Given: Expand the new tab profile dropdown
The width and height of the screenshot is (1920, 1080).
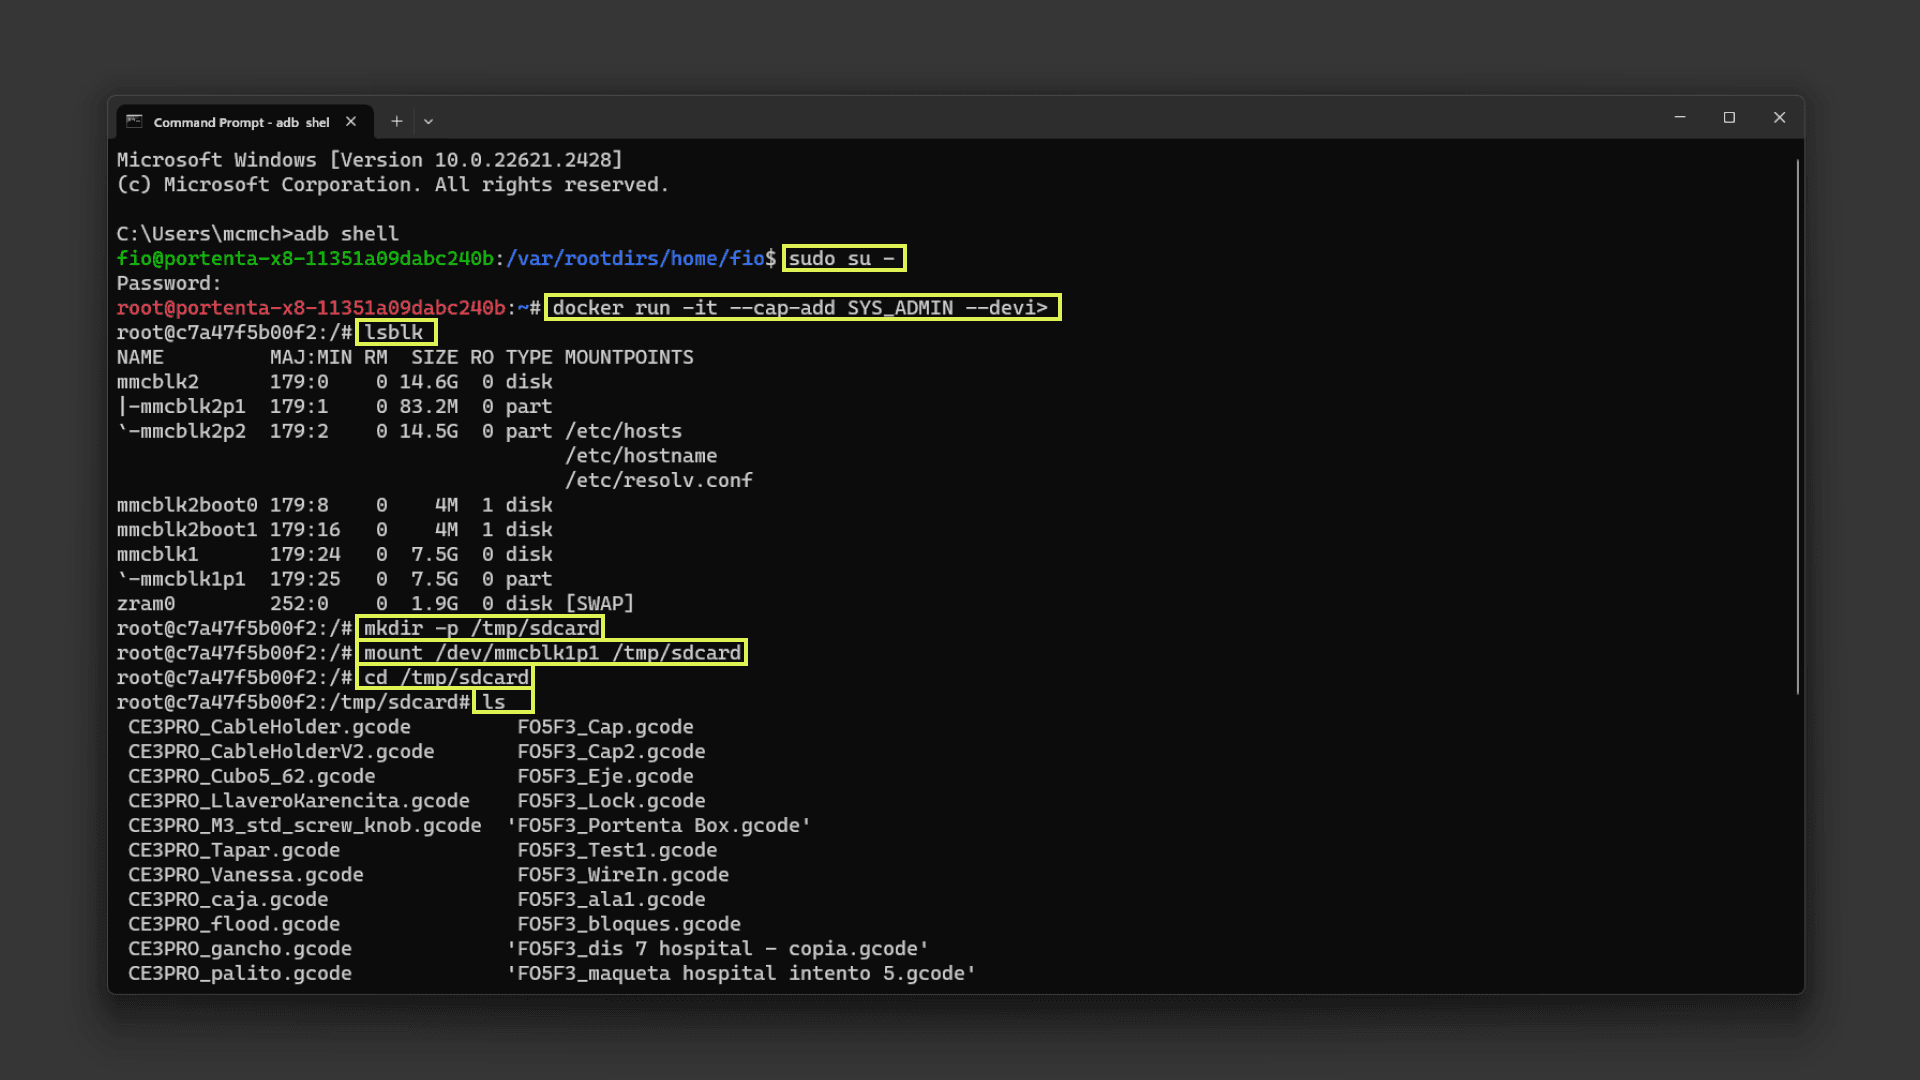Looking at the screenshot, I should point(428,121).
